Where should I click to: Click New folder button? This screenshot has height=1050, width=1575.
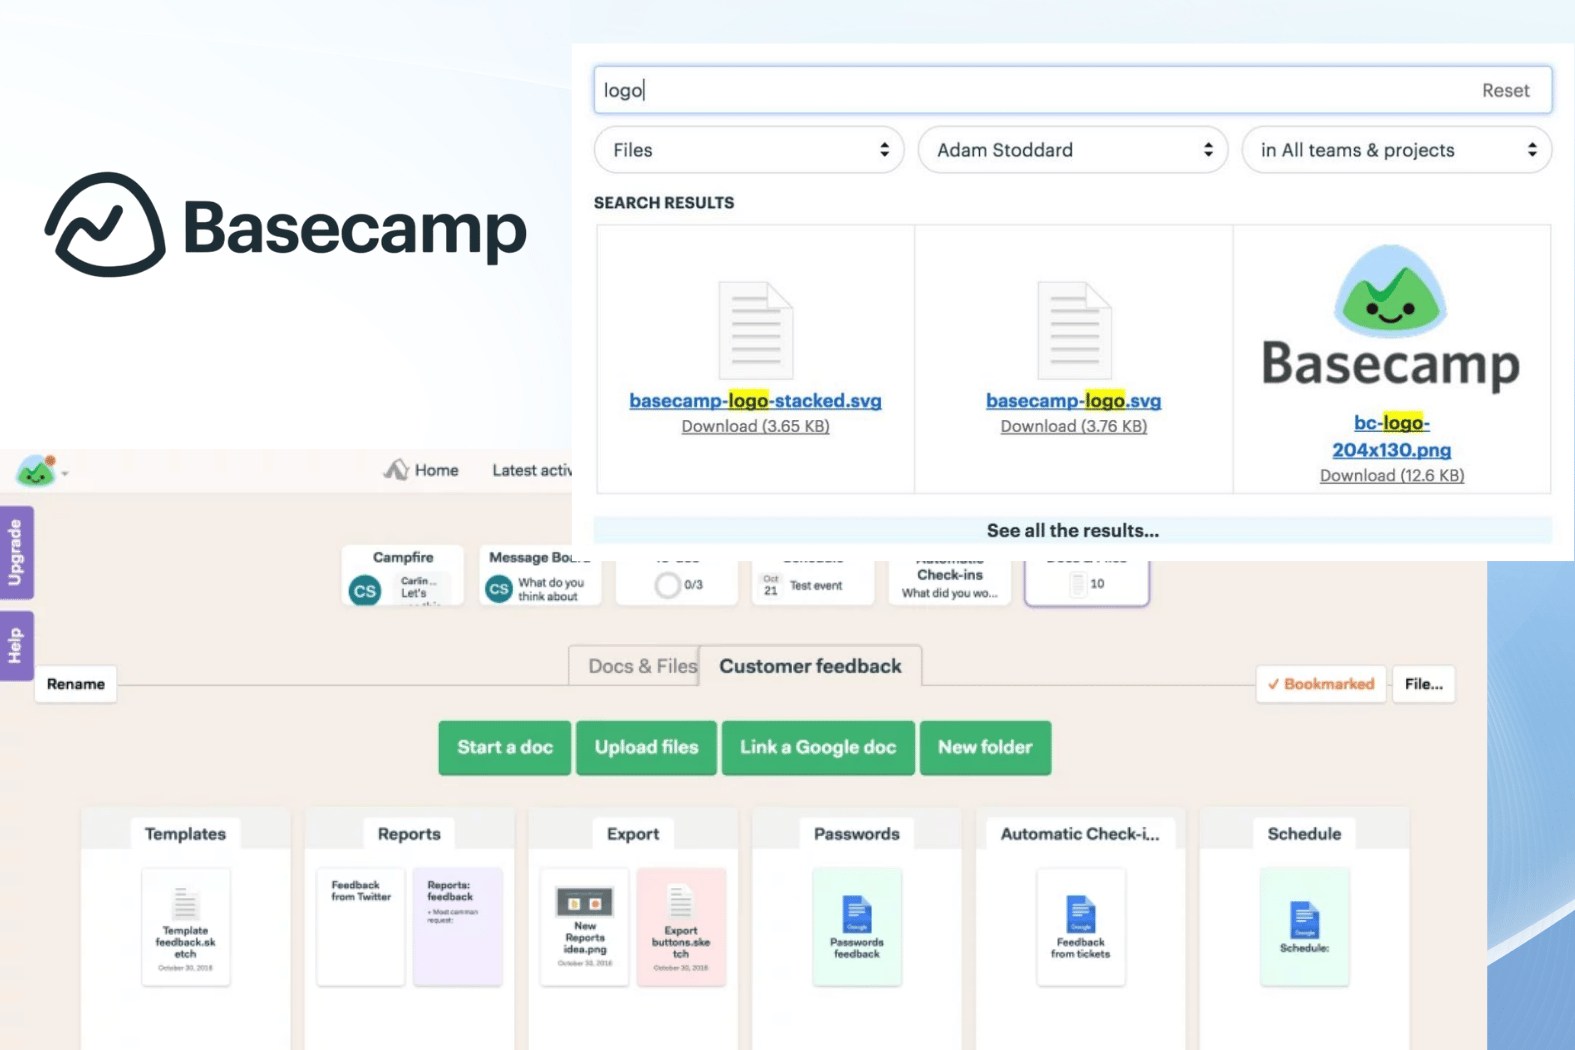(985, 747)
